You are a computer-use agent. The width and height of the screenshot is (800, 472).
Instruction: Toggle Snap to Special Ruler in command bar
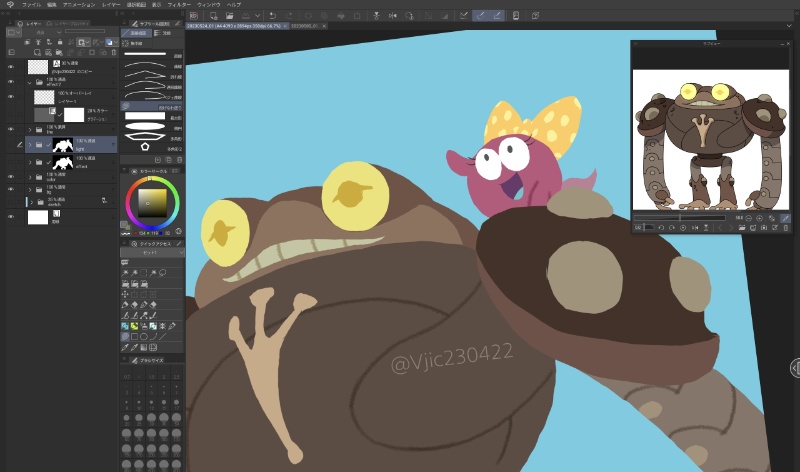click(x=481, y=16)
